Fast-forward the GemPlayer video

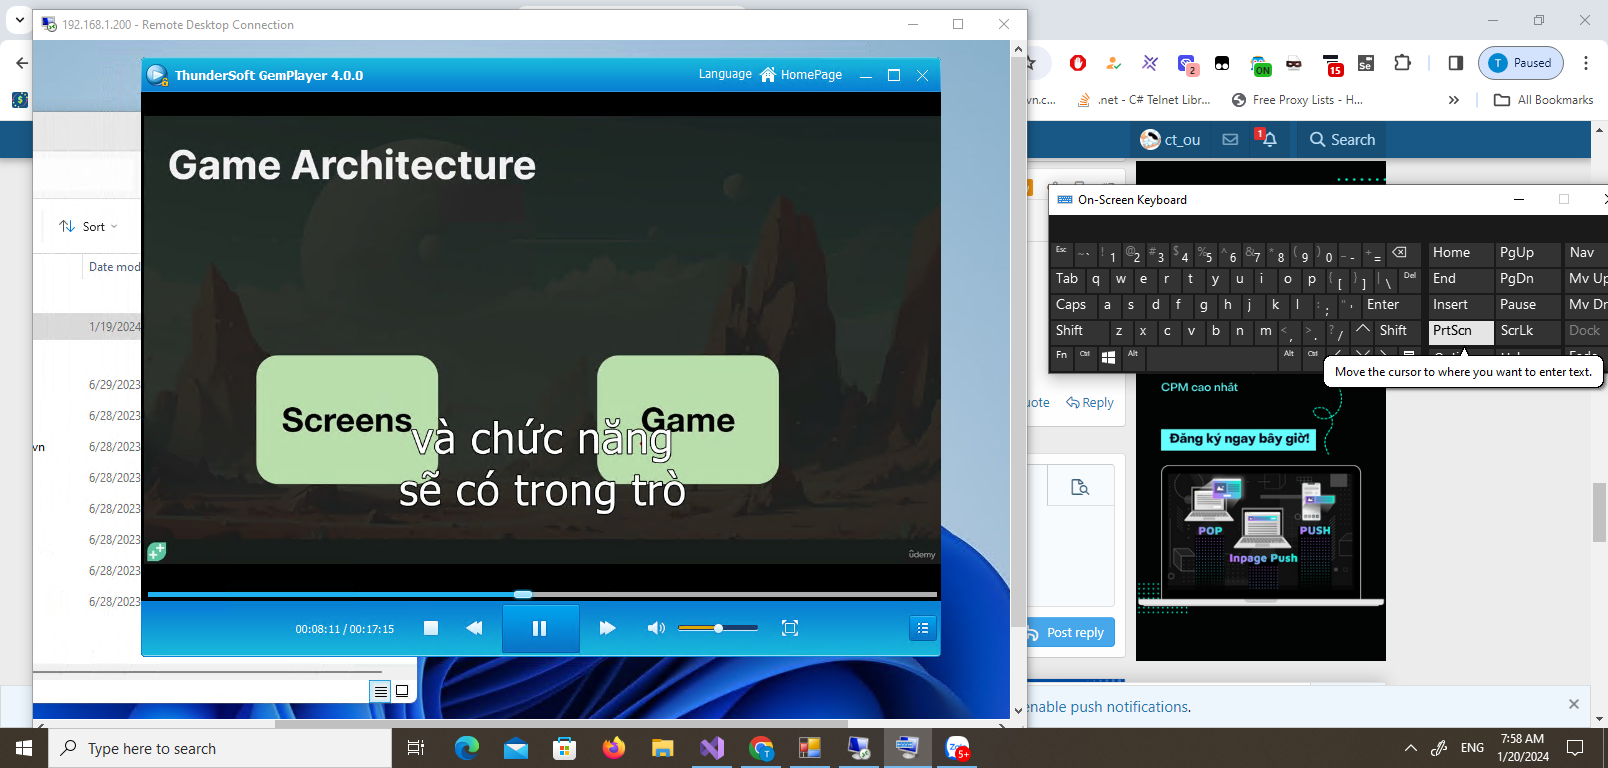click(607, 628)
